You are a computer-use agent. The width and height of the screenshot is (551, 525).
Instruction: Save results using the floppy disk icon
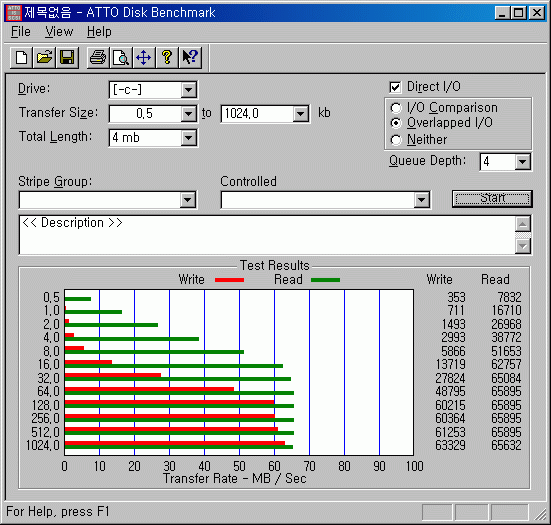point(67,58)
